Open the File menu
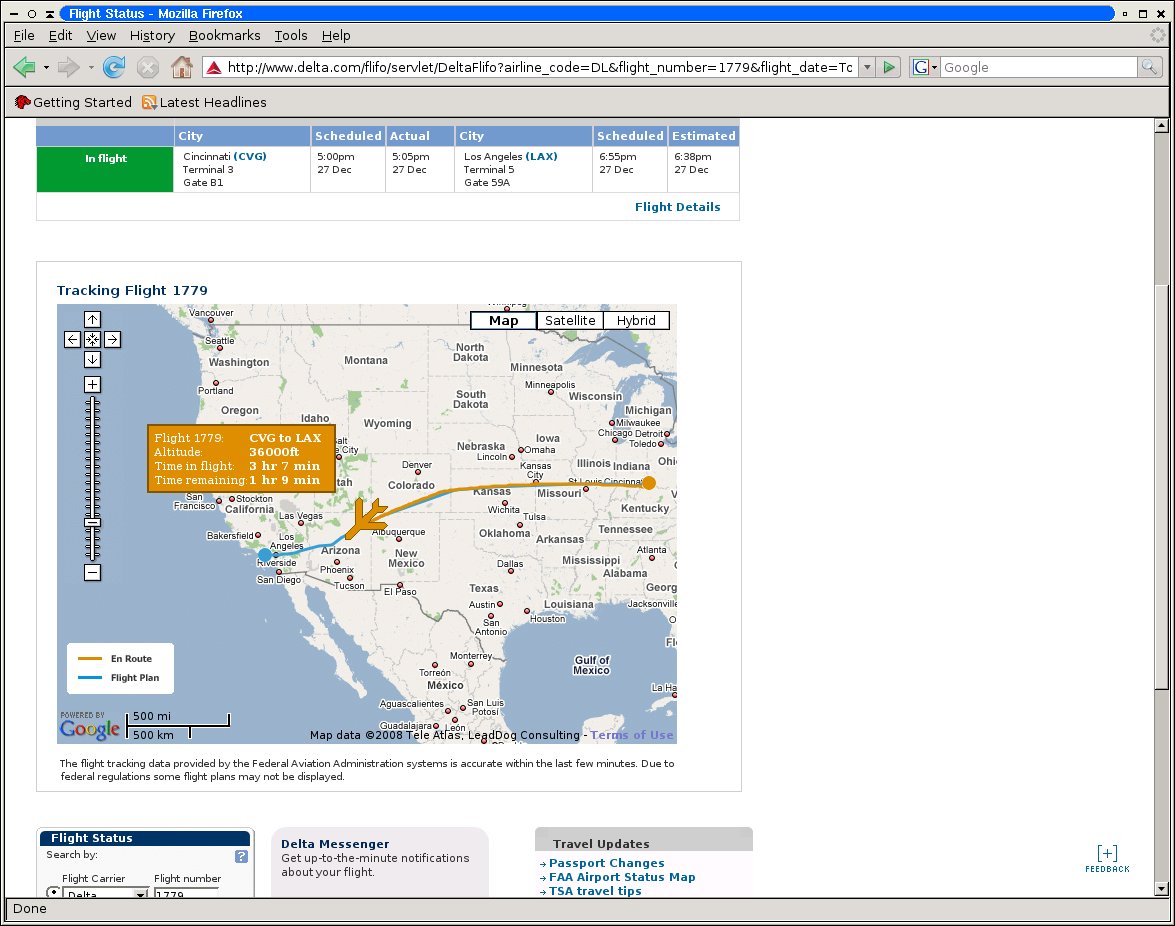This screenshot has height=926, width=1175. (24, 35)
